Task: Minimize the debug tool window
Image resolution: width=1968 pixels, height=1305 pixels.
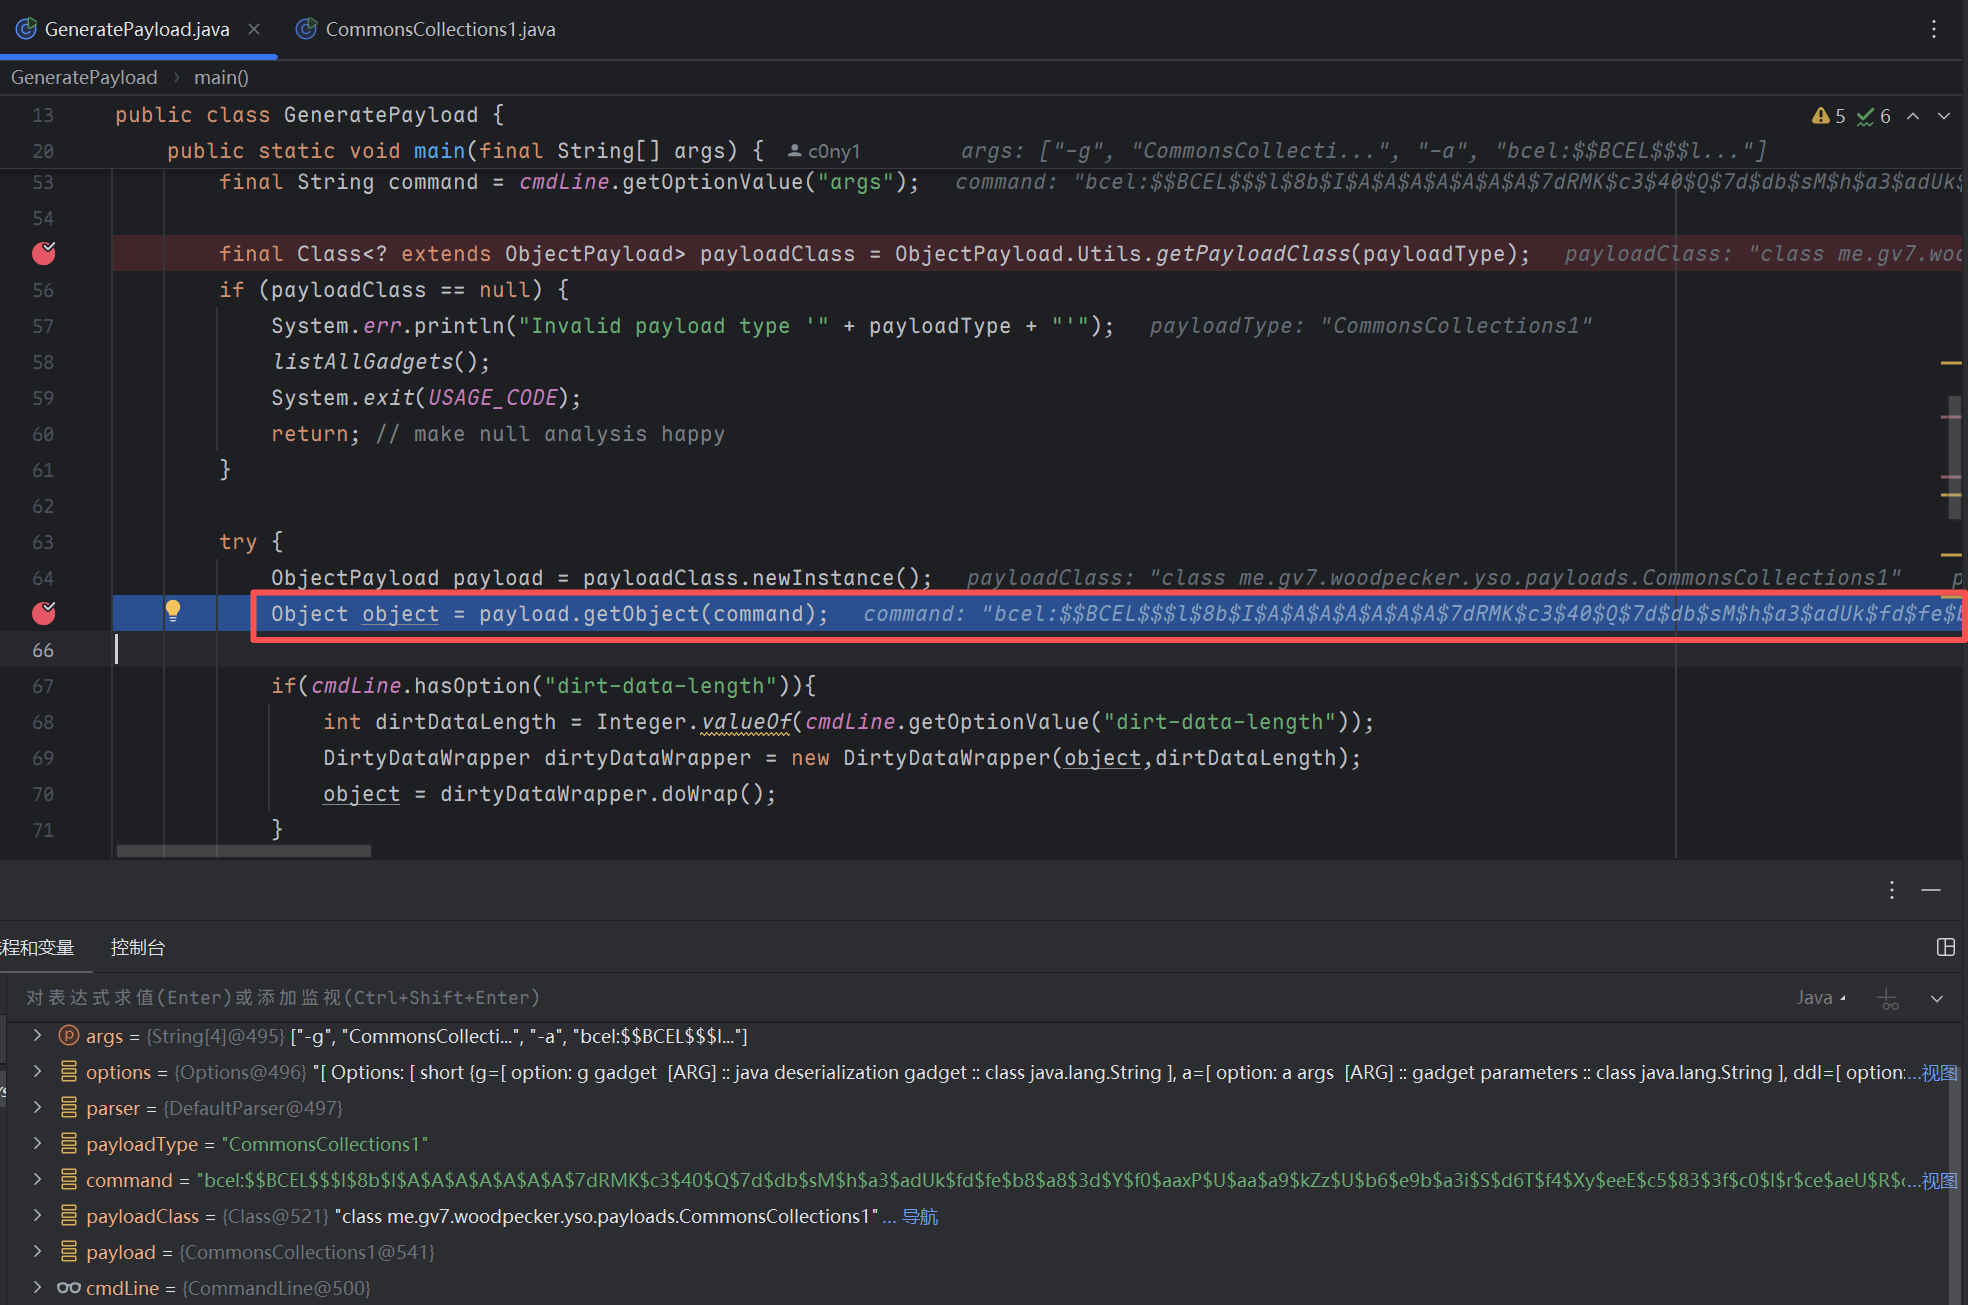Action: click(x=1931, y=890)
